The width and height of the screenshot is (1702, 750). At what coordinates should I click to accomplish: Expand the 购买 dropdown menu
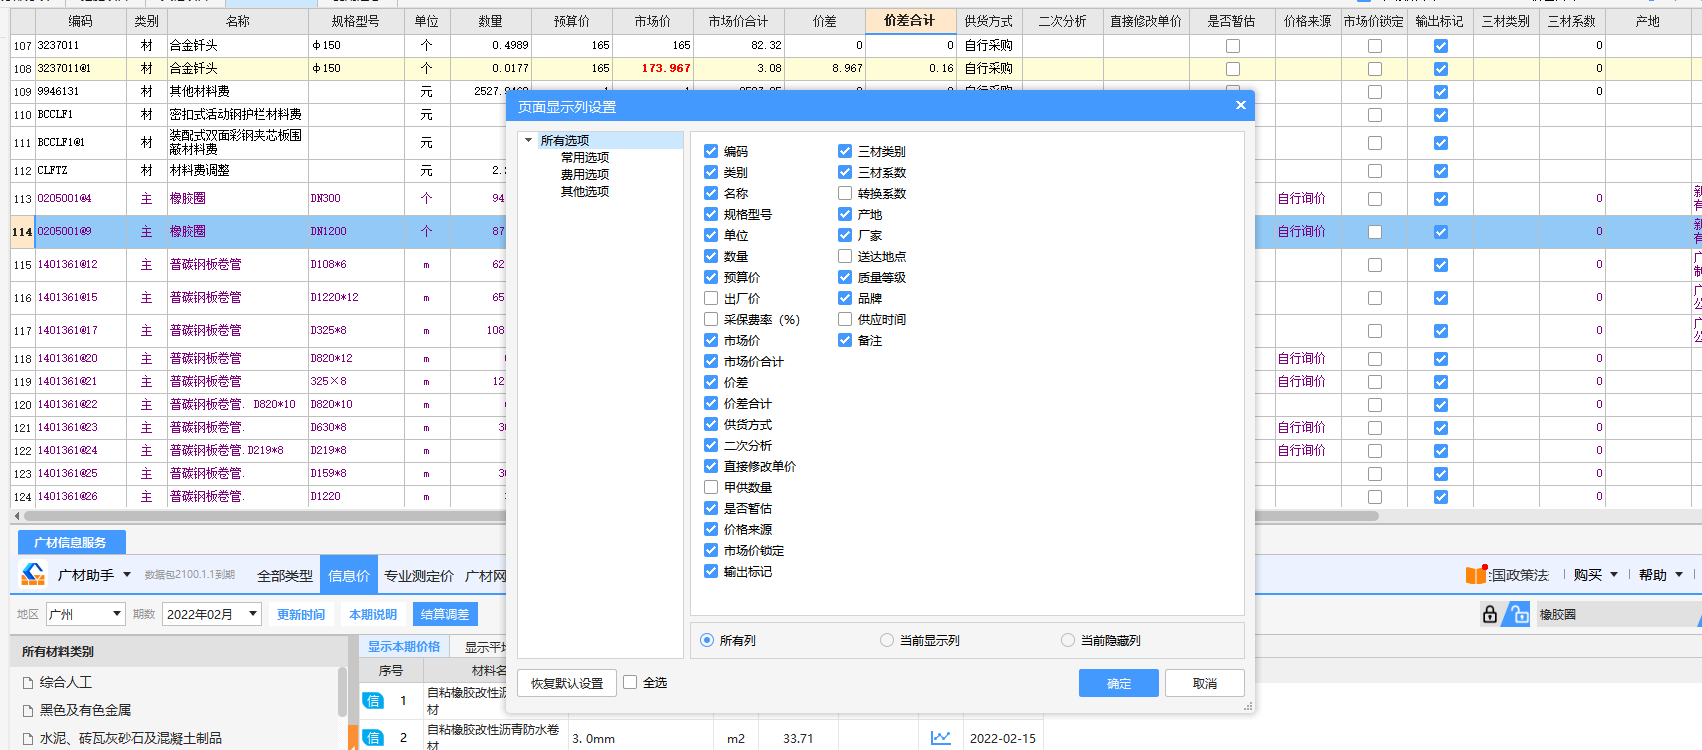pos(1614,575)
